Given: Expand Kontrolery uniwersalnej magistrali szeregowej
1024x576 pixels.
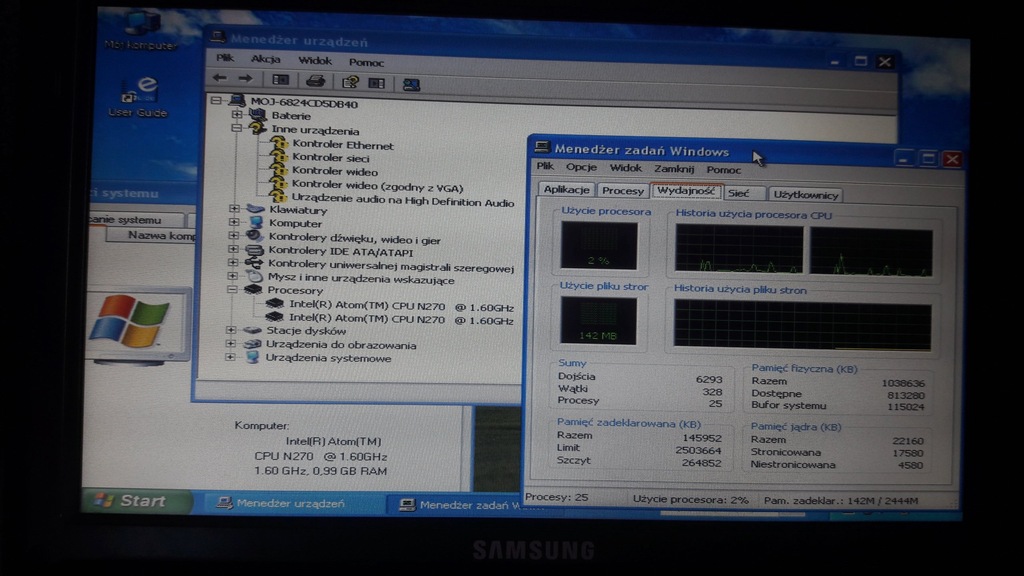Looking at the screenshot, I should tap(232, 263).
